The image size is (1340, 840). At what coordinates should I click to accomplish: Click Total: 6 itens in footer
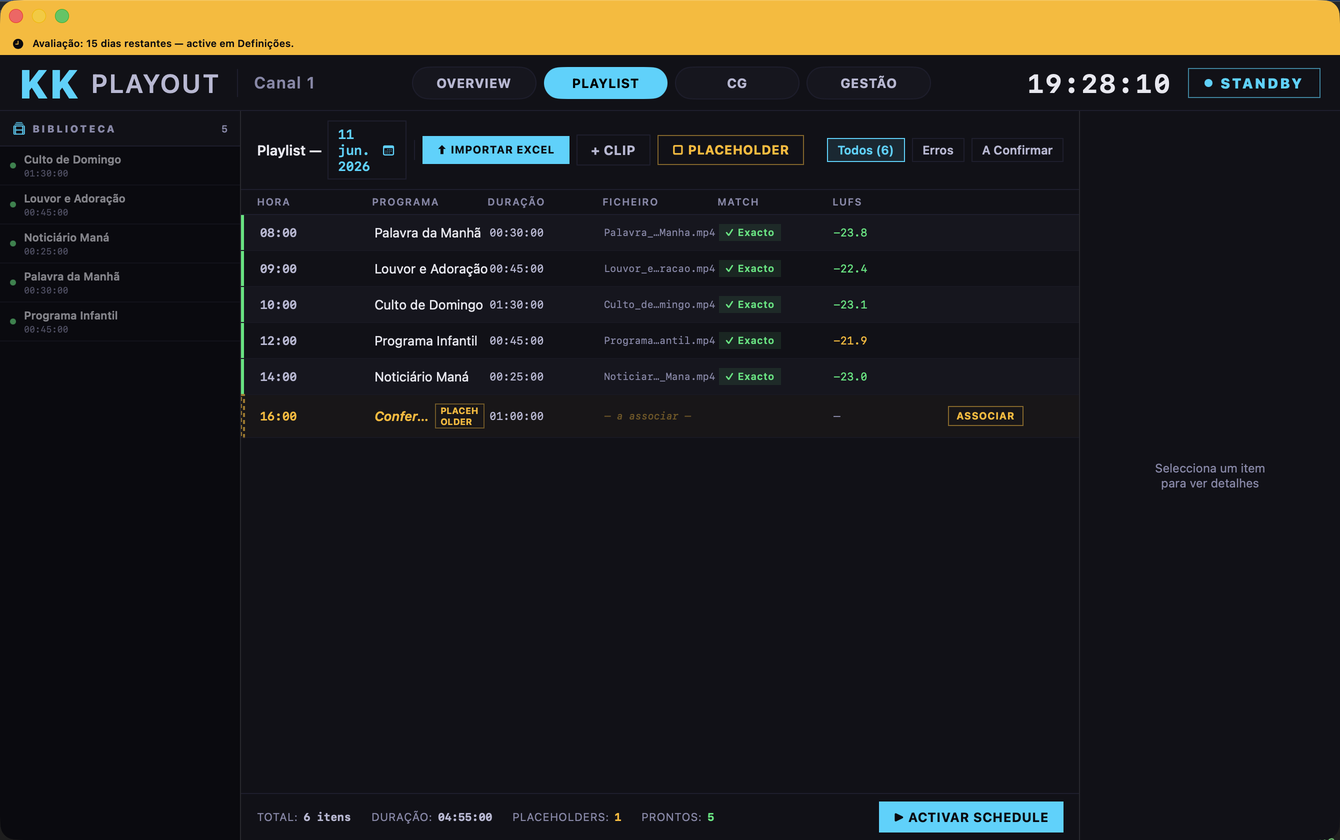(x=304, y=817)
